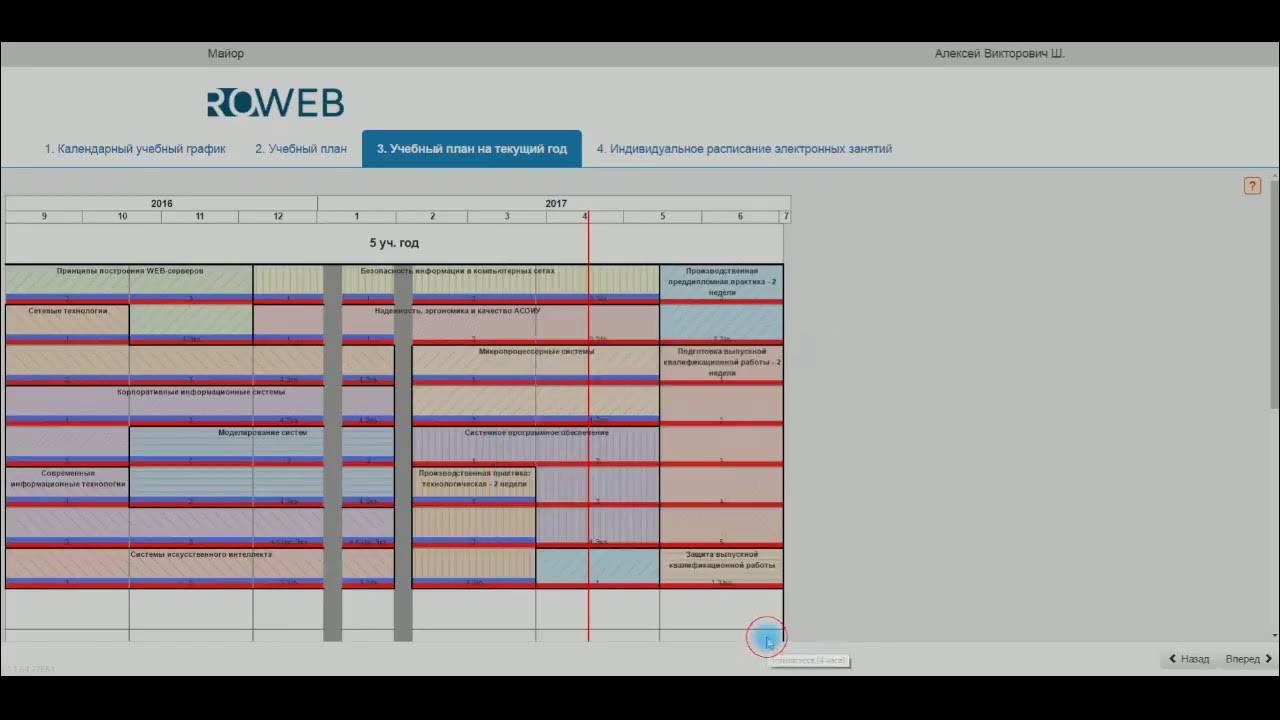The height and width of the screenshot is (720, 1280).
Task: Select the 2017 year header
Action: 555,203
